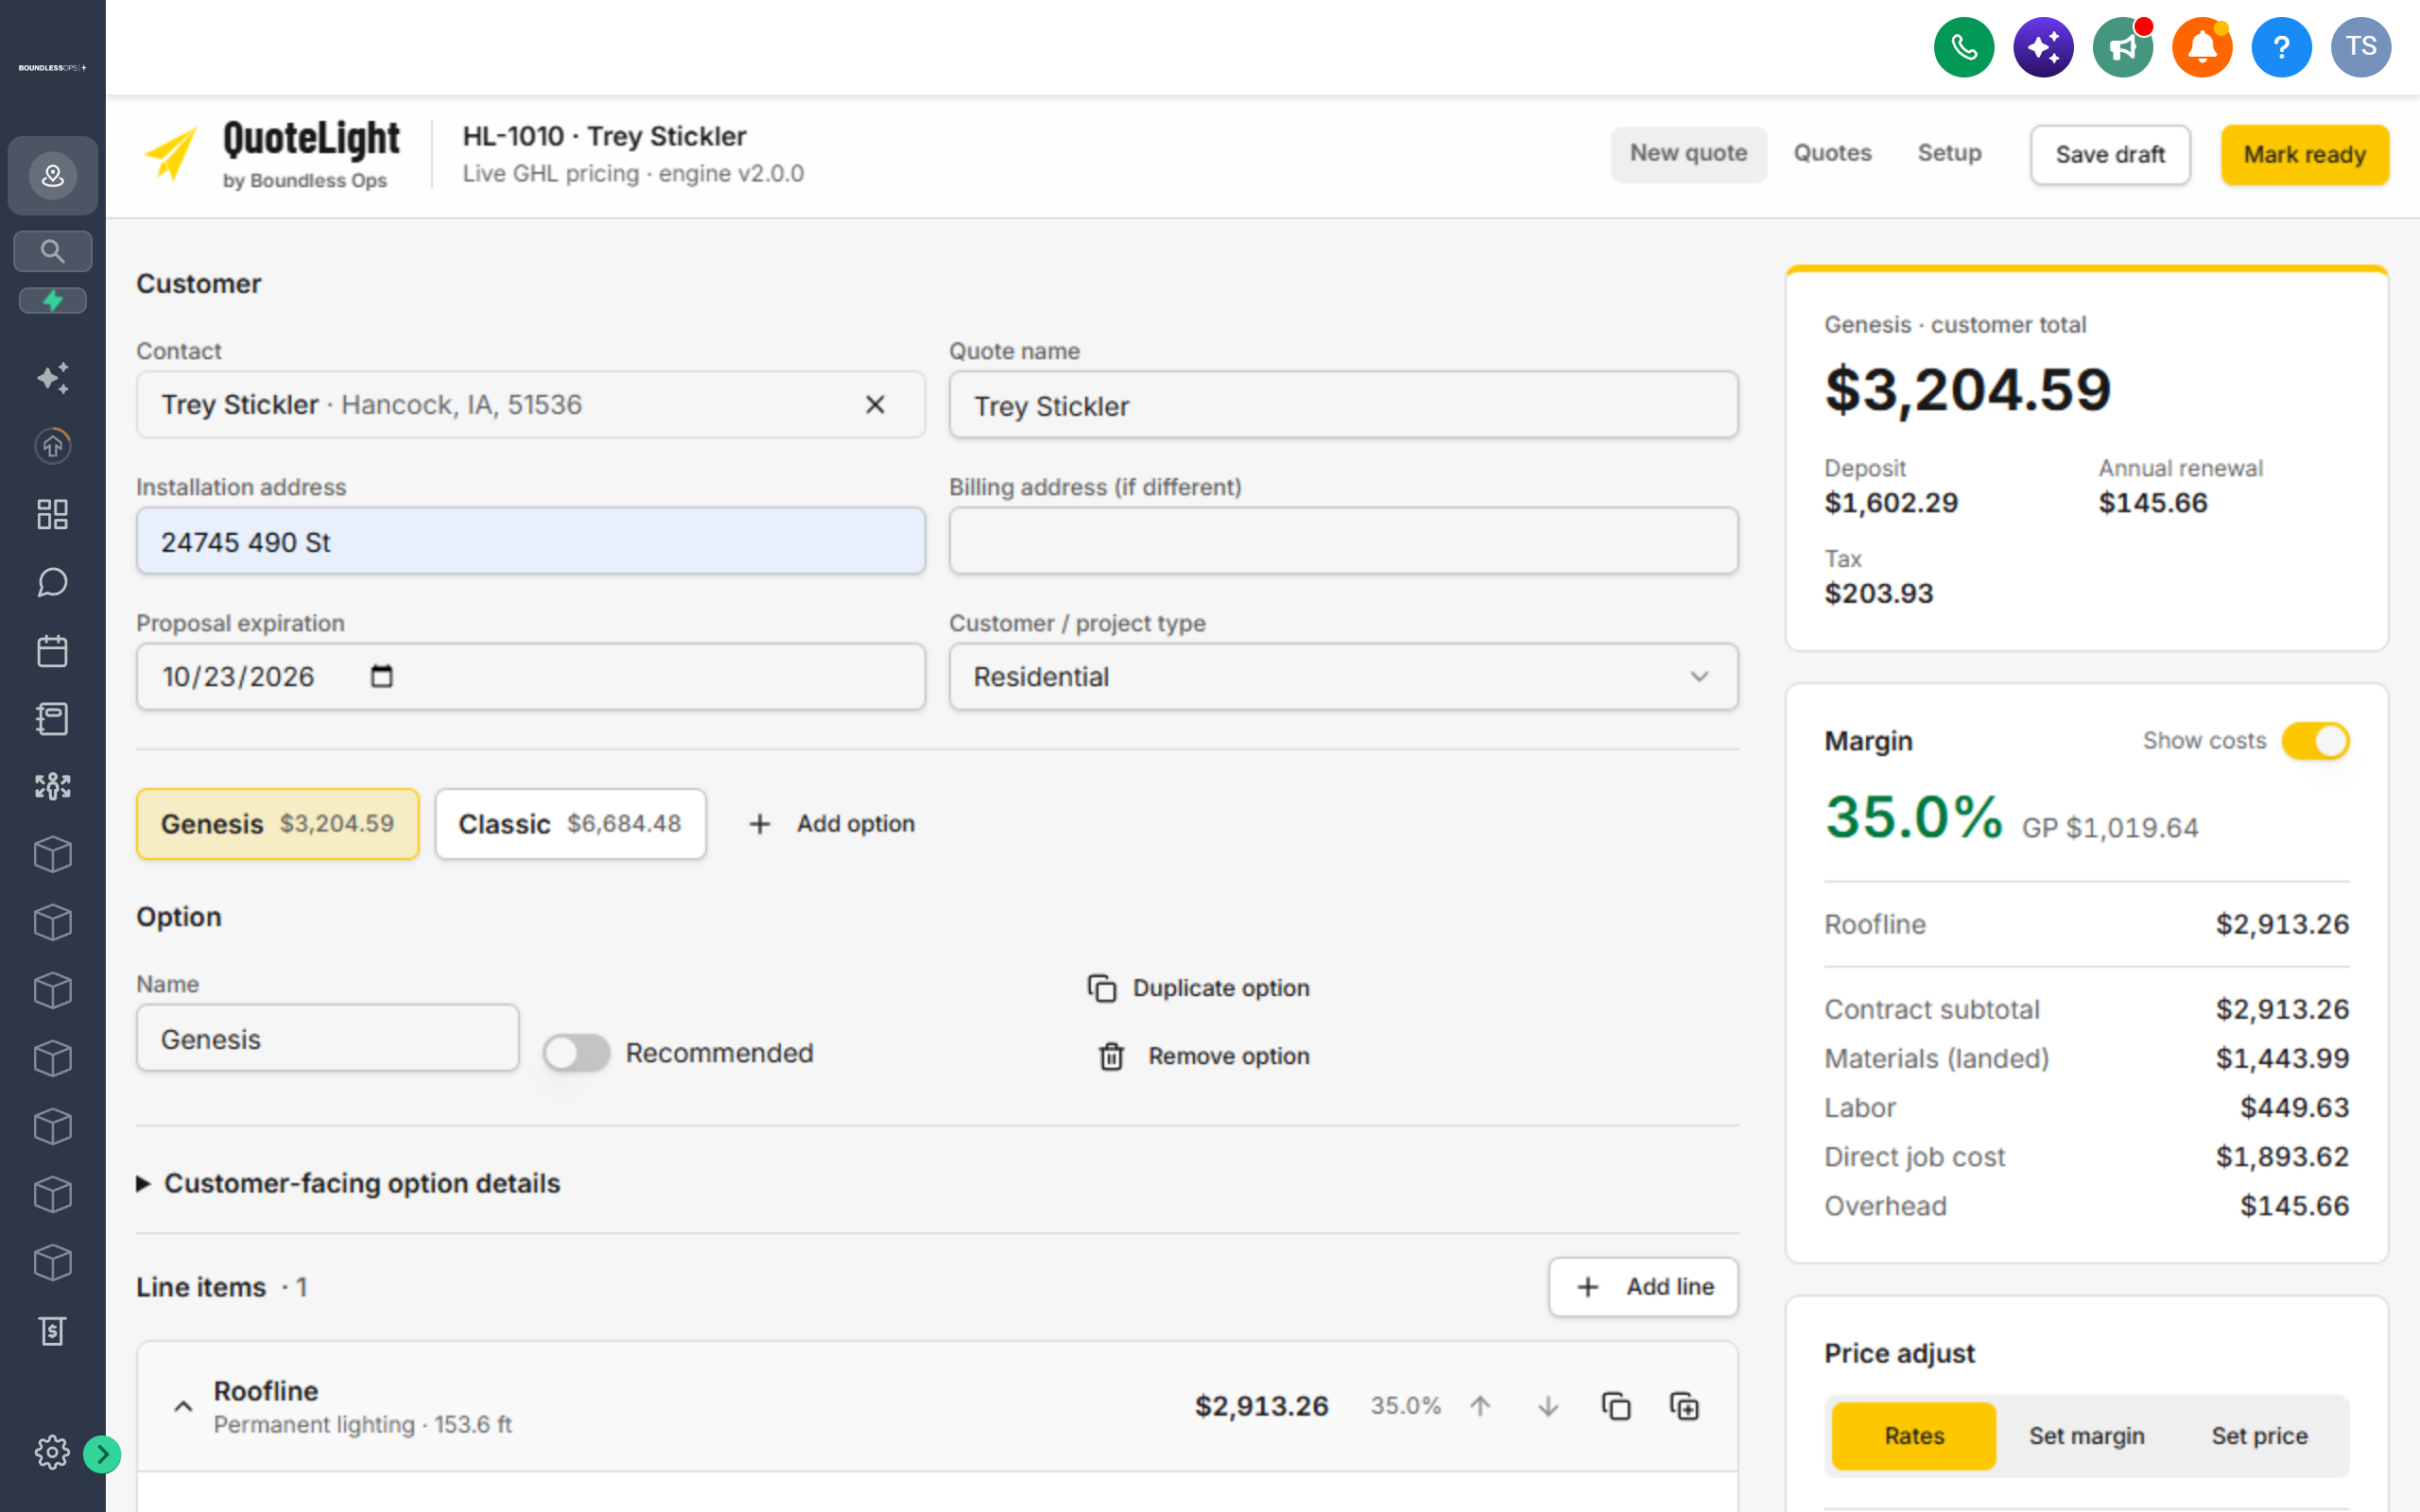2420x1512 pixels.
Task: Open the sidebar settings gear
Action: [x=52, y=1452]
